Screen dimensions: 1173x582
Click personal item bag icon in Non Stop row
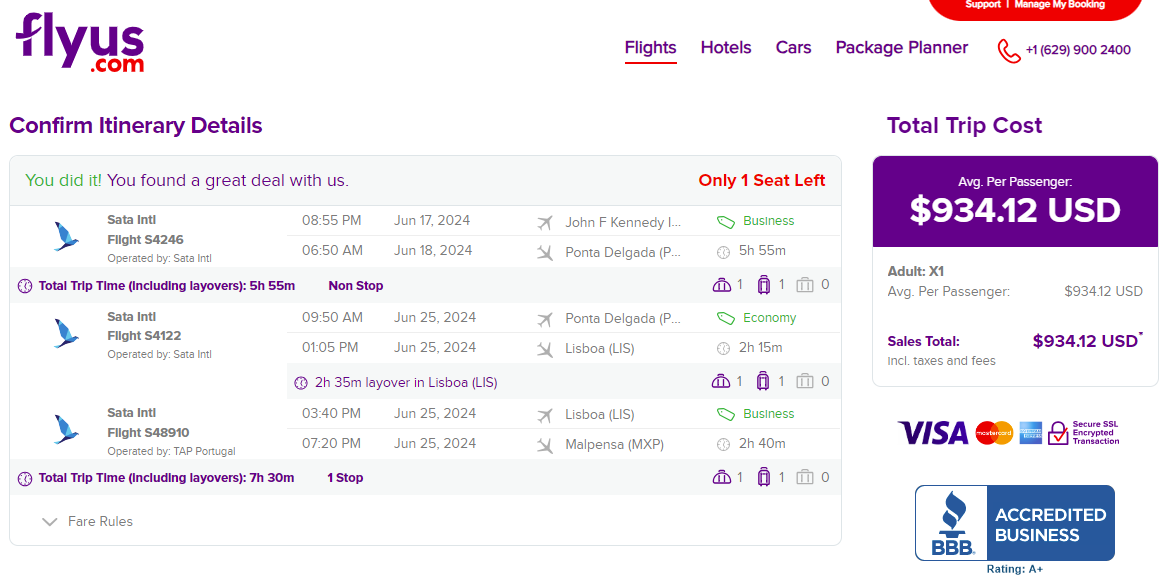(721, 285)
